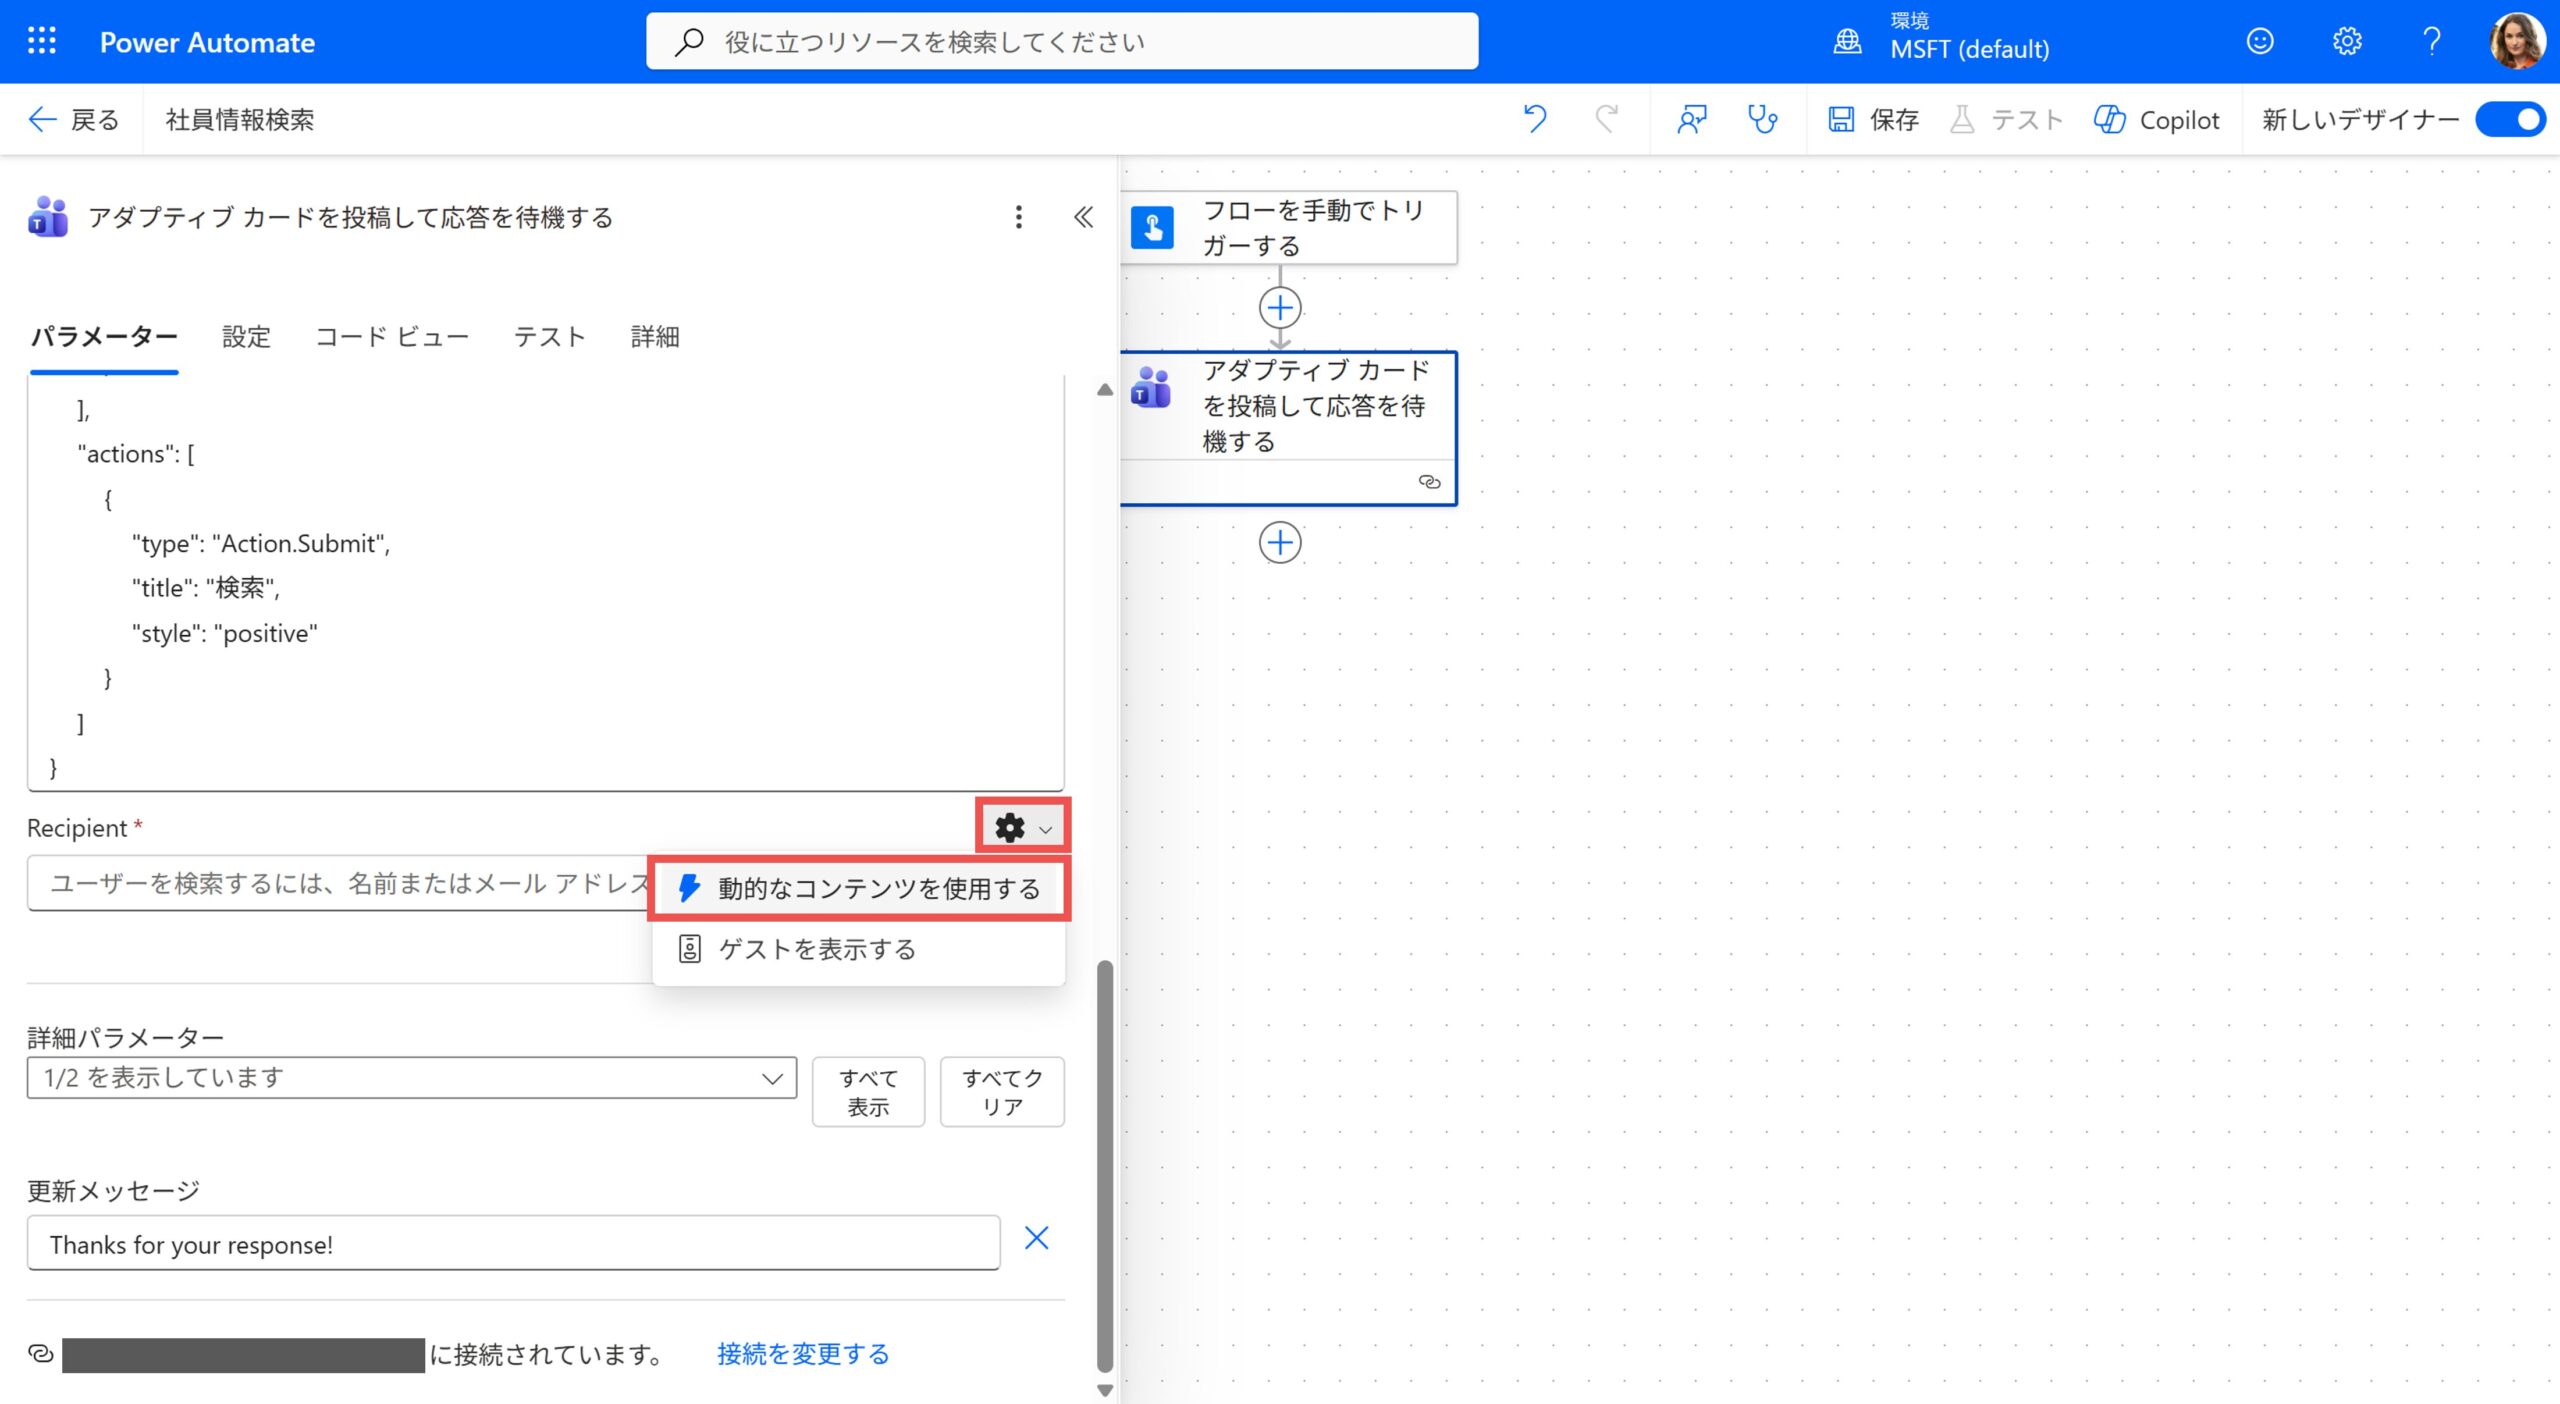Open the app launcher waffle icon
The image size is (2560, 1404).
[41, 41]
